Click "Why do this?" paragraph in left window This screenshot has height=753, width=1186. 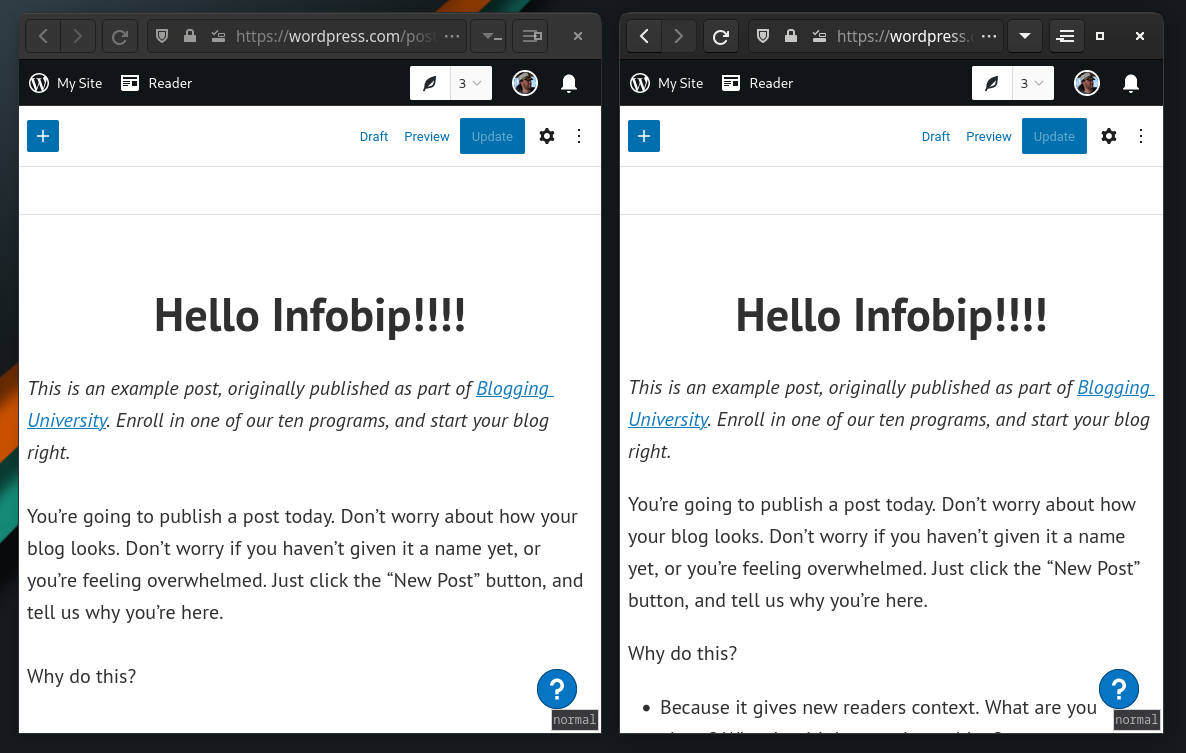coord(82,676)
